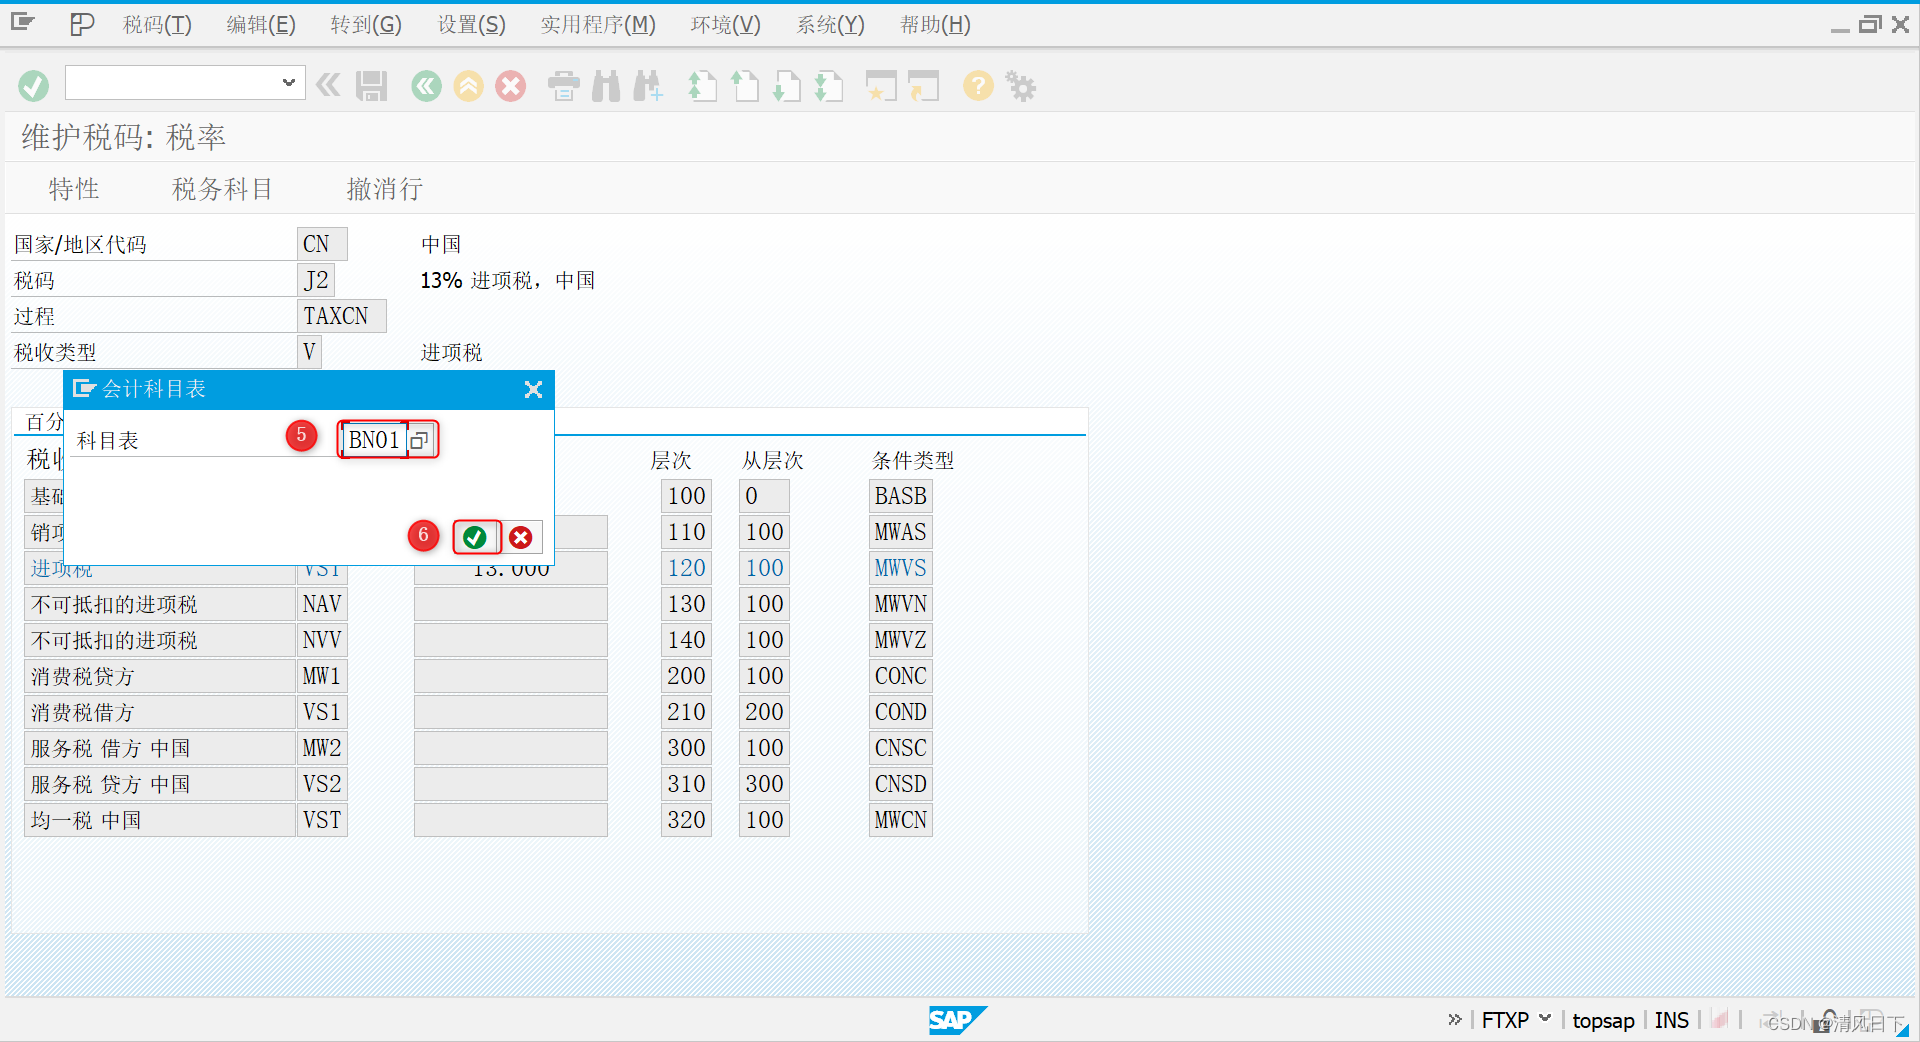Expand the FTXP dropdown in the status bar

1547,1019
